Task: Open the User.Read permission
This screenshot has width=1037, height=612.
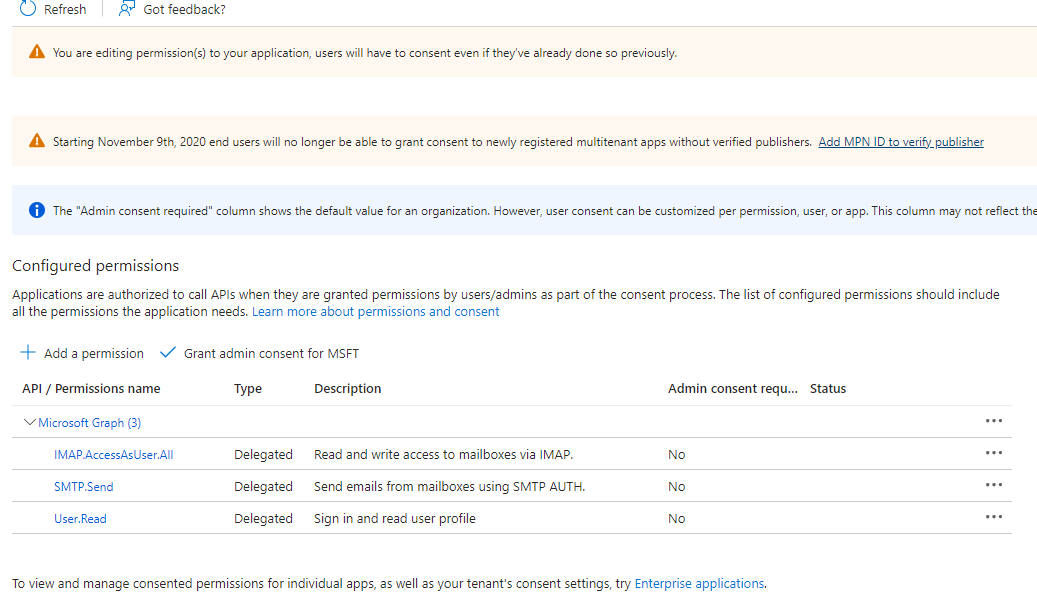Action: pos(80,519)
